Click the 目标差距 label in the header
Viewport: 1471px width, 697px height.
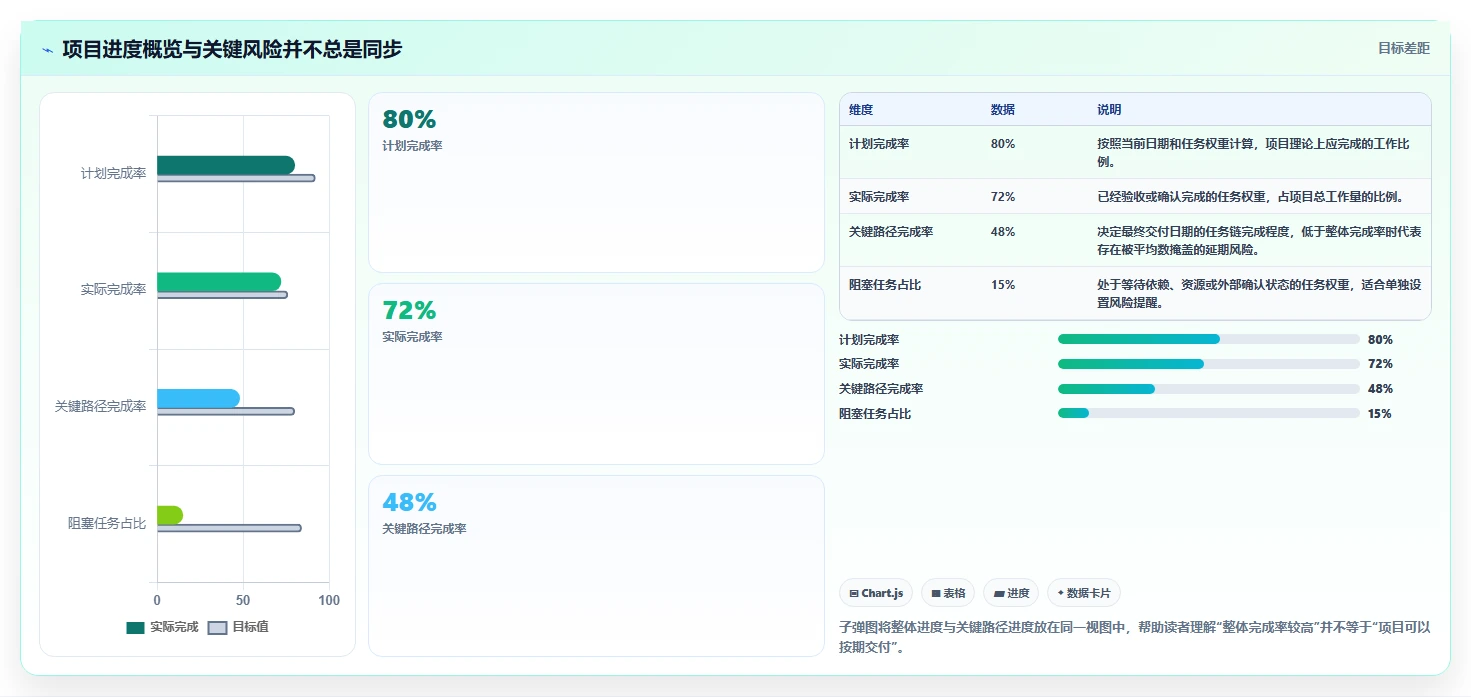[1403, 48]
